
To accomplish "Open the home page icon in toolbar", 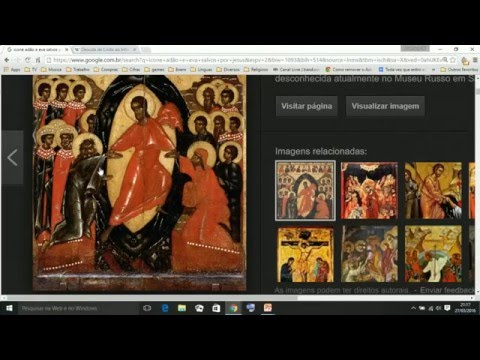I will pyautogui.click(x=38, y=60).
